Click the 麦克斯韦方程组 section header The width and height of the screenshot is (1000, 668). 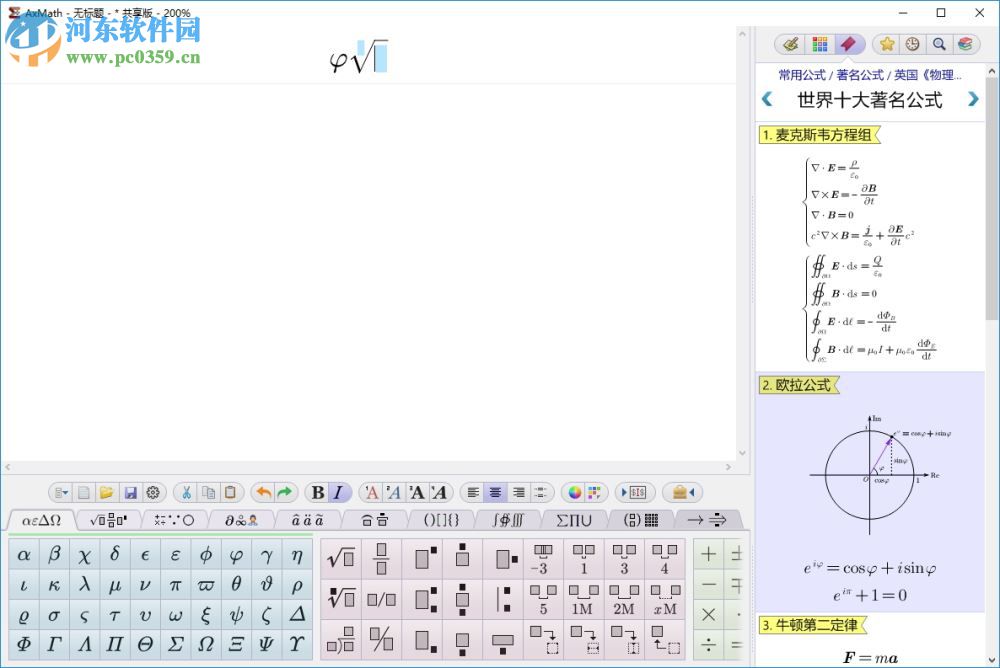[x=816, y=135]
